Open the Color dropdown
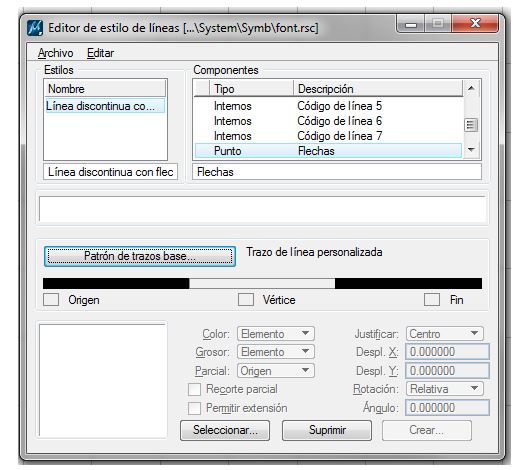The width and height of the screenshot is (515, 470). point(276,334)
